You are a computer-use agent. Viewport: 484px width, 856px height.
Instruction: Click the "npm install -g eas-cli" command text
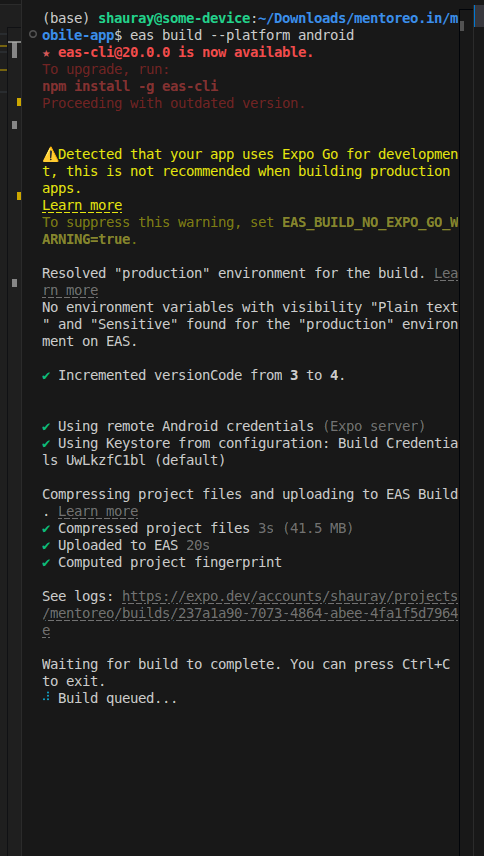[x=130, y=86]
